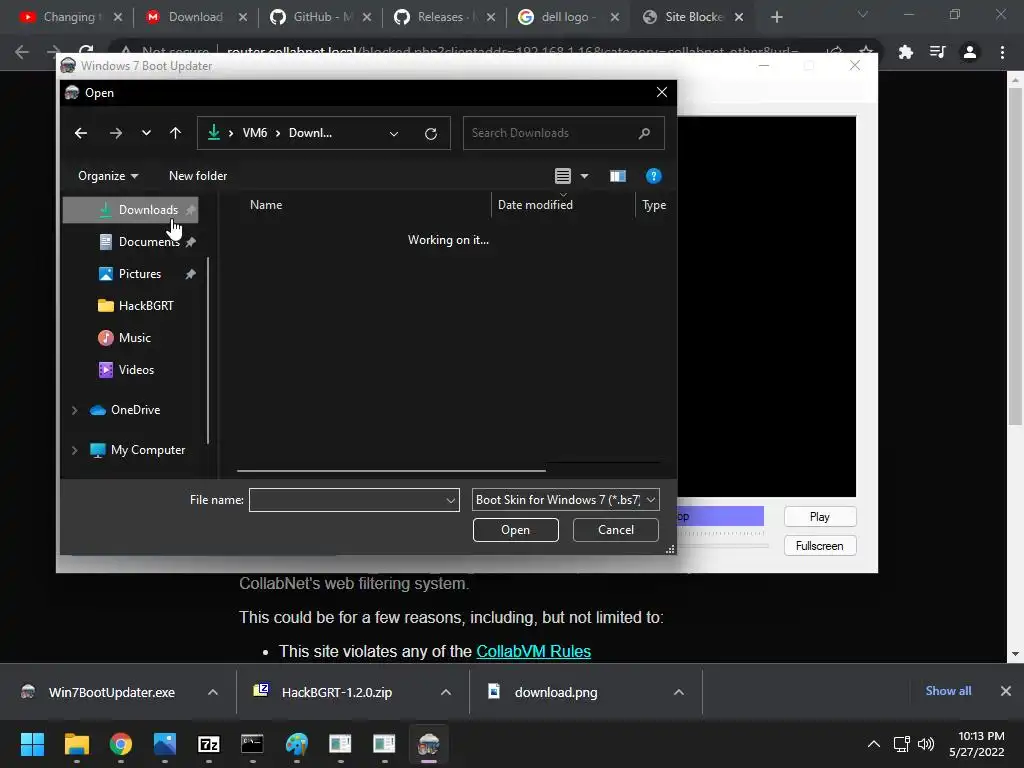Open the view options dropdown arrow
1024x768 pixels.
click(x=584, y=176)
